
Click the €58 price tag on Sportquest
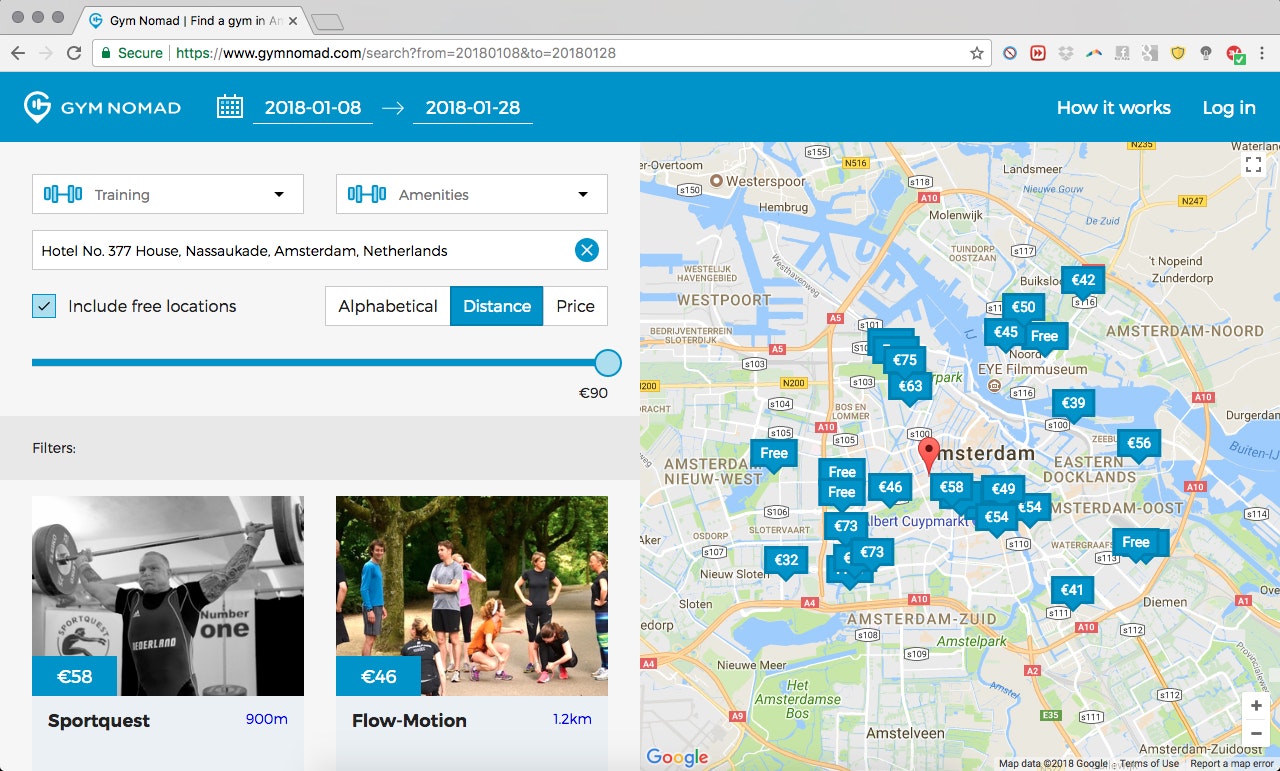[75, 676]
